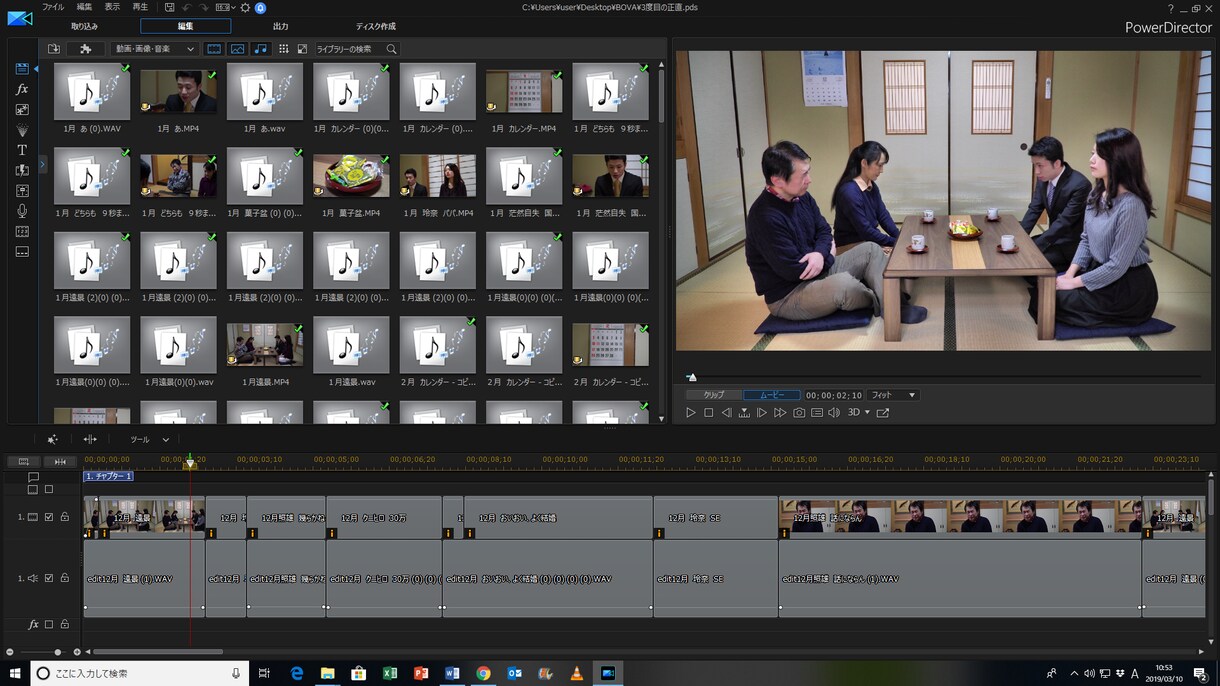Open the Title Room (T icon)
This screenshot has height=686, width=1220.
pyautogui.click(x=22, y=150)
